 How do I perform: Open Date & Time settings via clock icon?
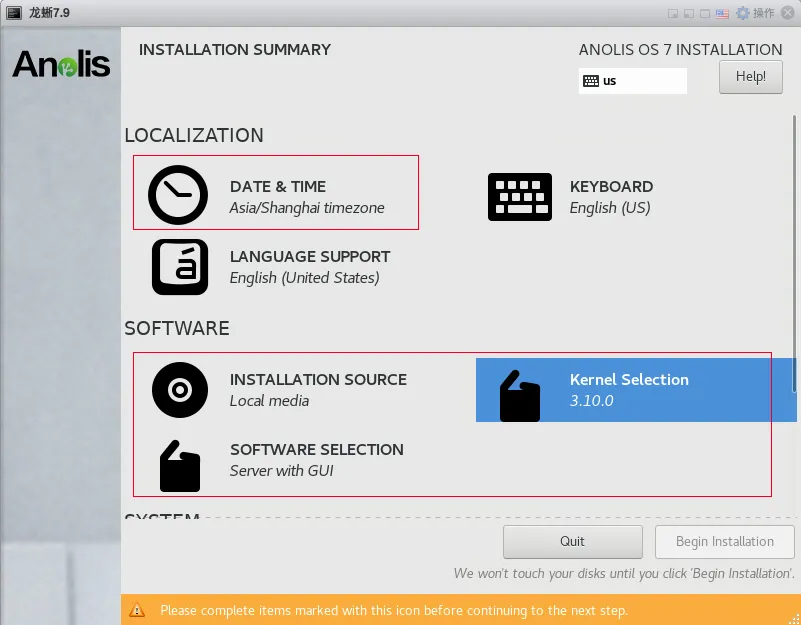click(178, 196)
